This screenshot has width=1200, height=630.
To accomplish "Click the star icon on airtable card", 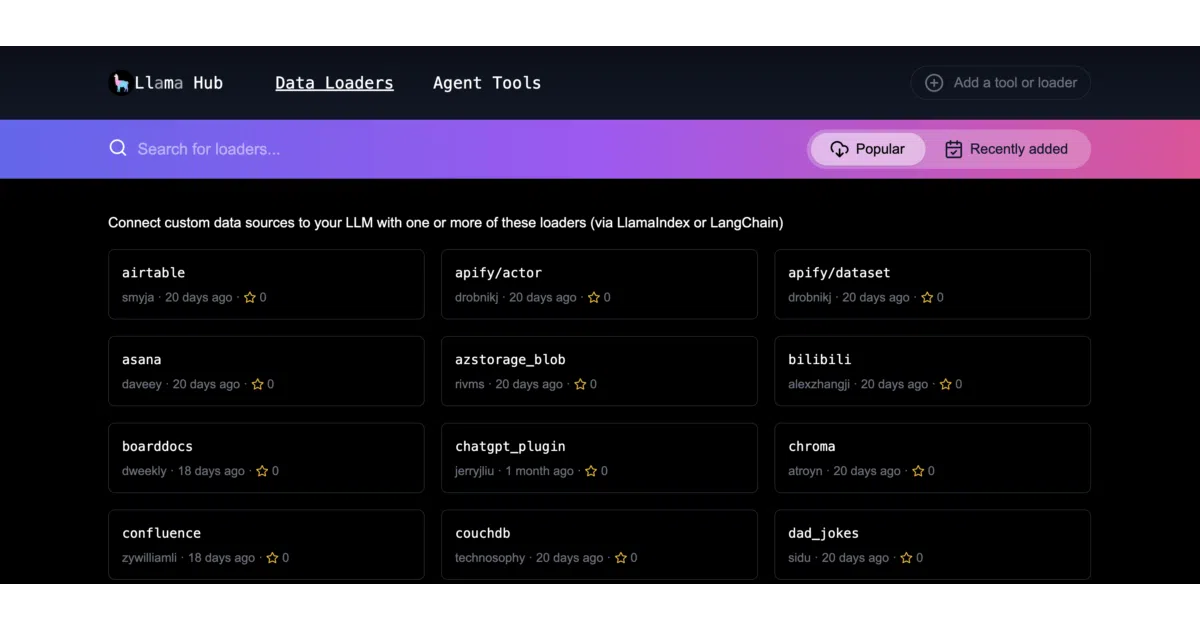I will 250,297.
